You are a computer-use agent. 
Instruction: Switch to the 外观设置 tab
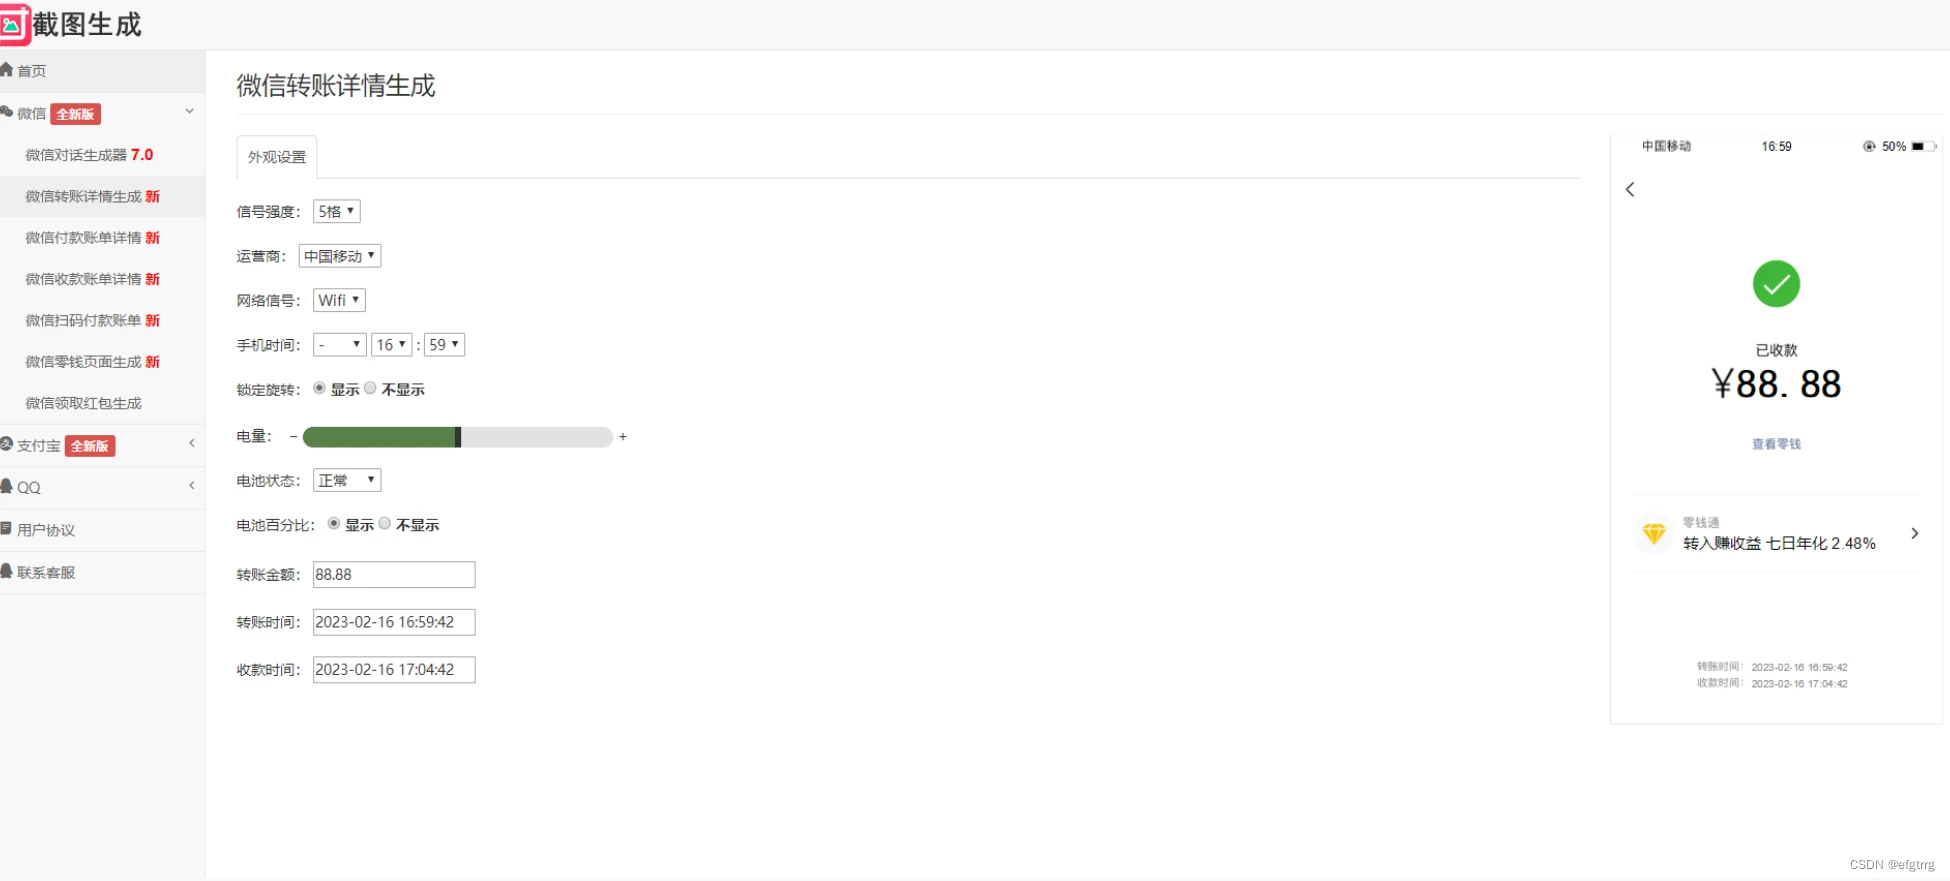[277, 157]
